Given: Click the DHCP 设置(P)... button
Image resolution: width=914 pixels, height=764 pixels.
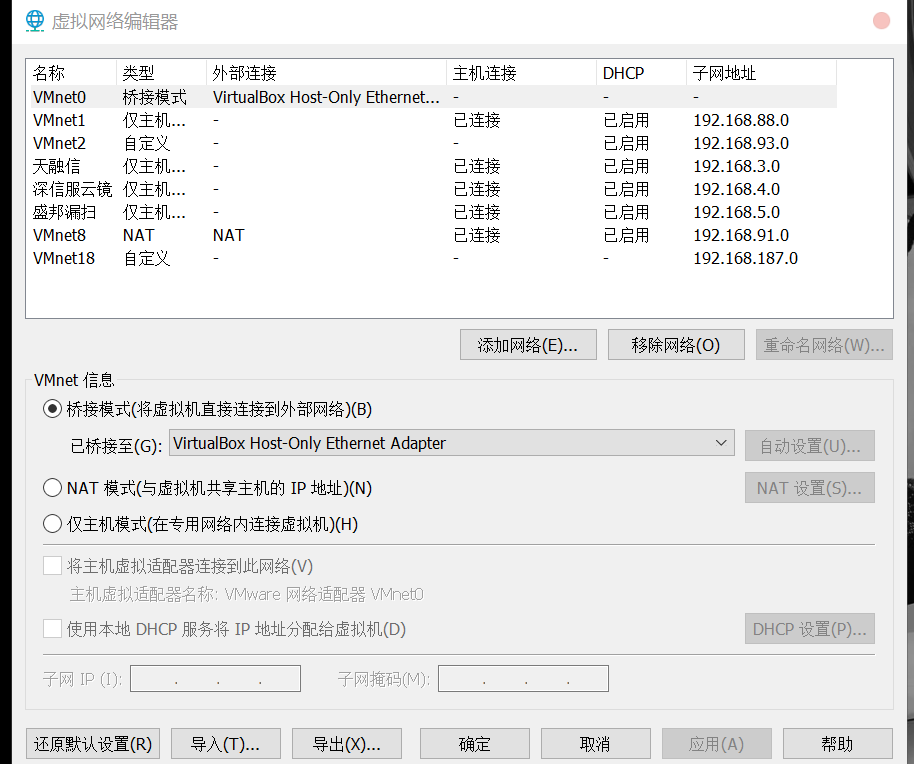Looking at the screenshot, I should (810, 629).
